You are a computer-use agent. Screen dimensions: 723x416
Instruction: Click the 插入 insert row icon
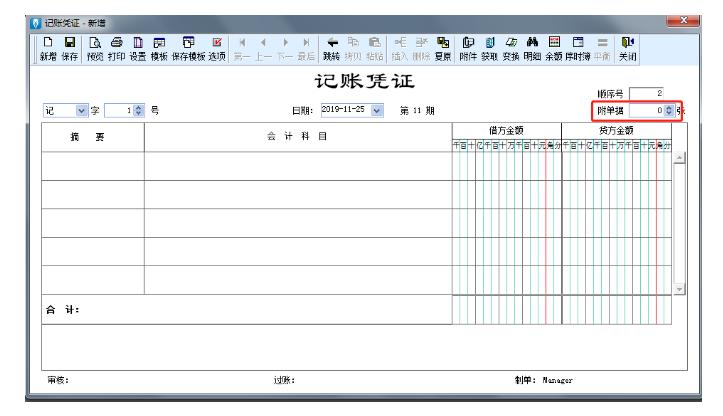(x=400, y=48)
